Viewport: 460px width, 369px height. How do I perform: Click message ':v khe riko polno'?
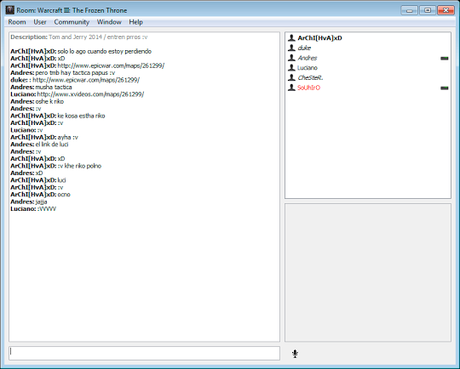[79, 166]
